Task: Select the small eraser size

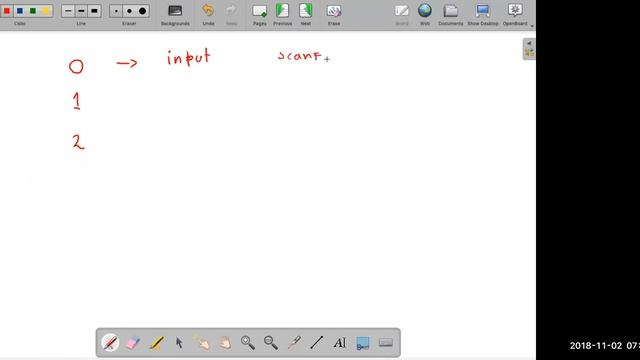Action: tap(116, 11)
